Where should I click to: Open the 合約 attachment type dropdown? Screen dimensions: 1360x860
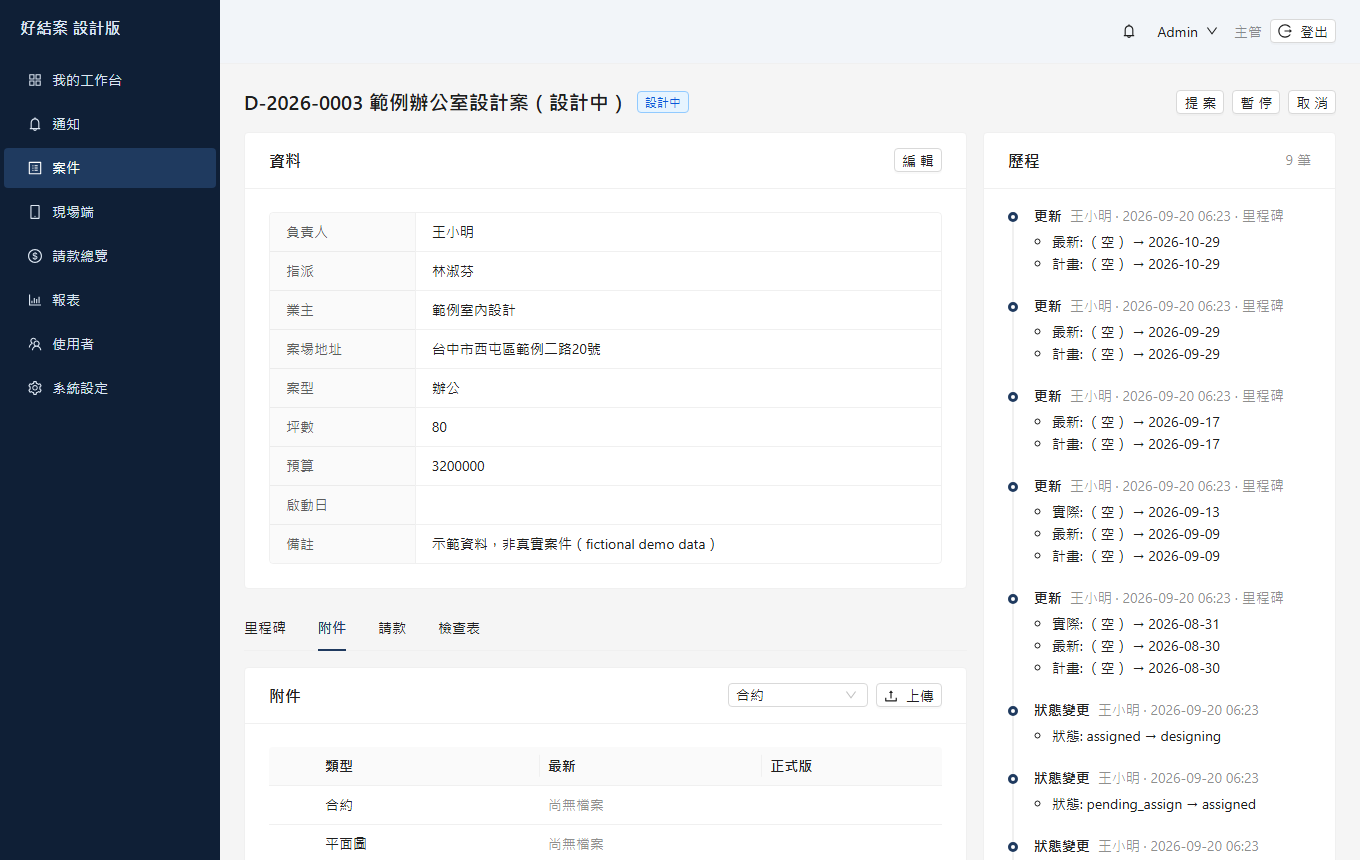(x=798, y=695)
